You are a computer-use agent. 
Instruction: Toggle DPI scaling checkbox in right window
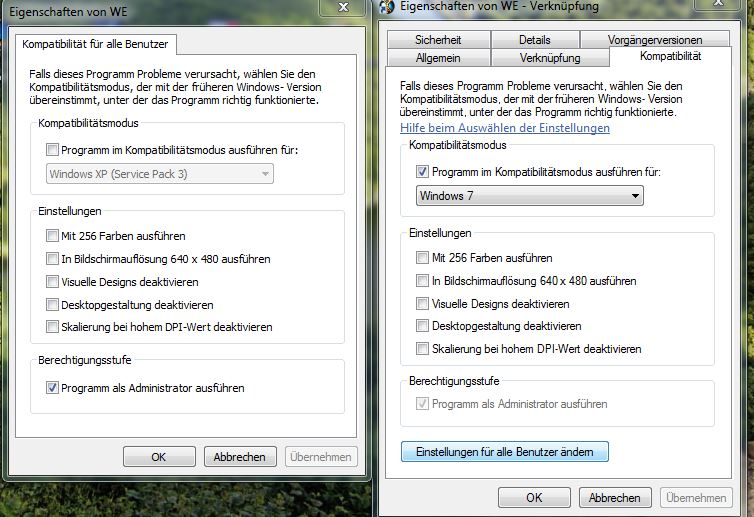tap(422, 348)
